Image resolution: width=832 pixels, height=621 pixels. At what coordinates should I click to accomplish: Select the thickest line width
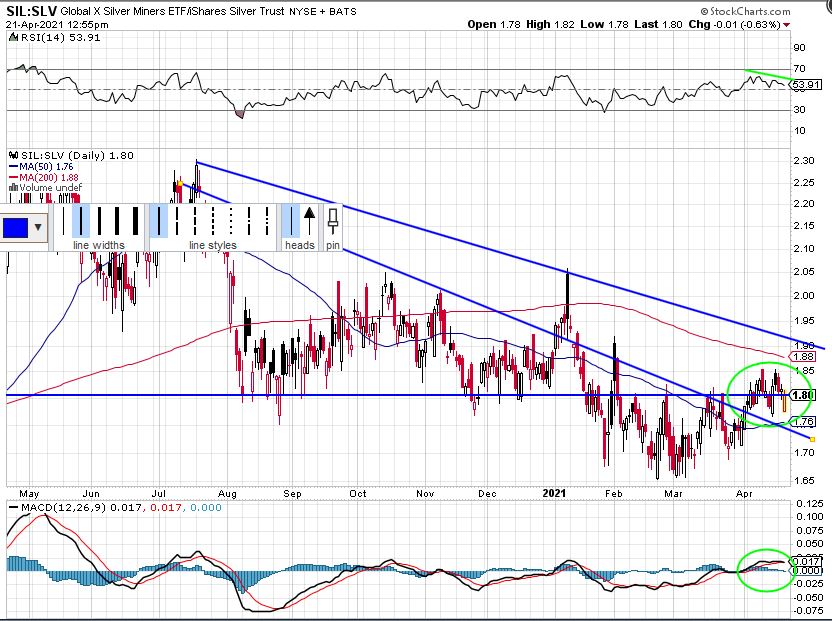tap(135, 221)
